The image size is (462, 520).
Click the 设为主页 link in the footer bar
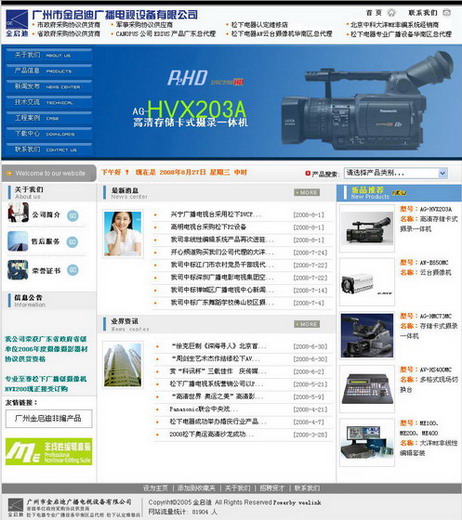(x=155, y=488)
